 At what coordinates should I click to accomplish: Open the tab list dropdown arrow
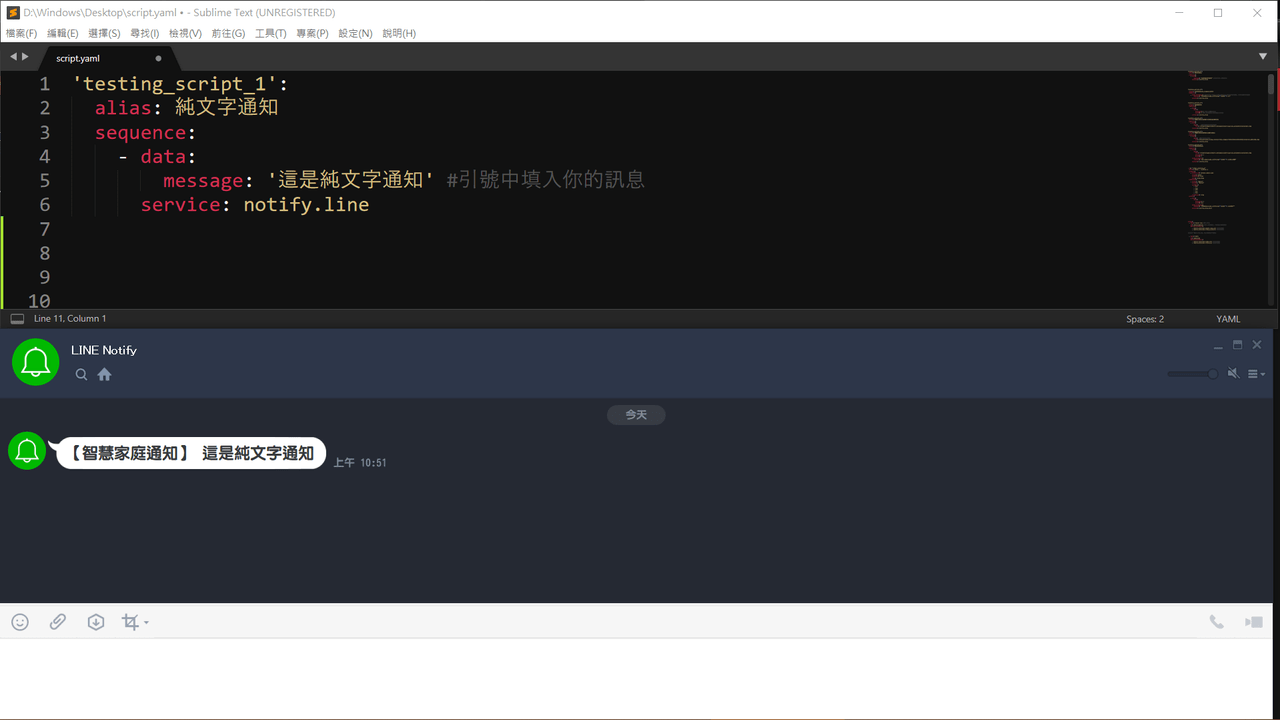(1263, 57)
